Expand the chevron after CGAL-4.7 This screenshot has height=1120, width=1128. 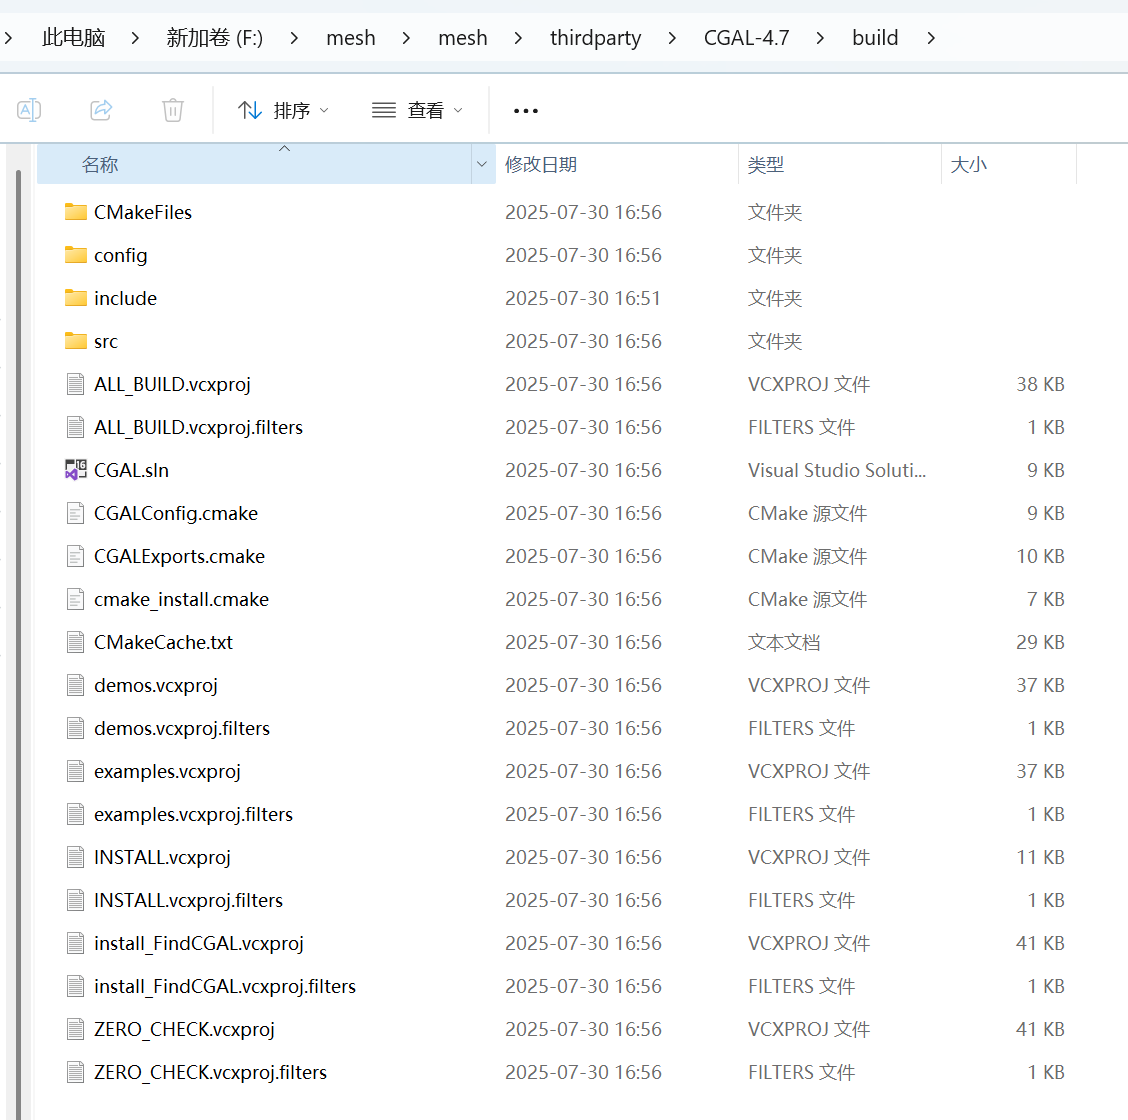pos(820,37)
